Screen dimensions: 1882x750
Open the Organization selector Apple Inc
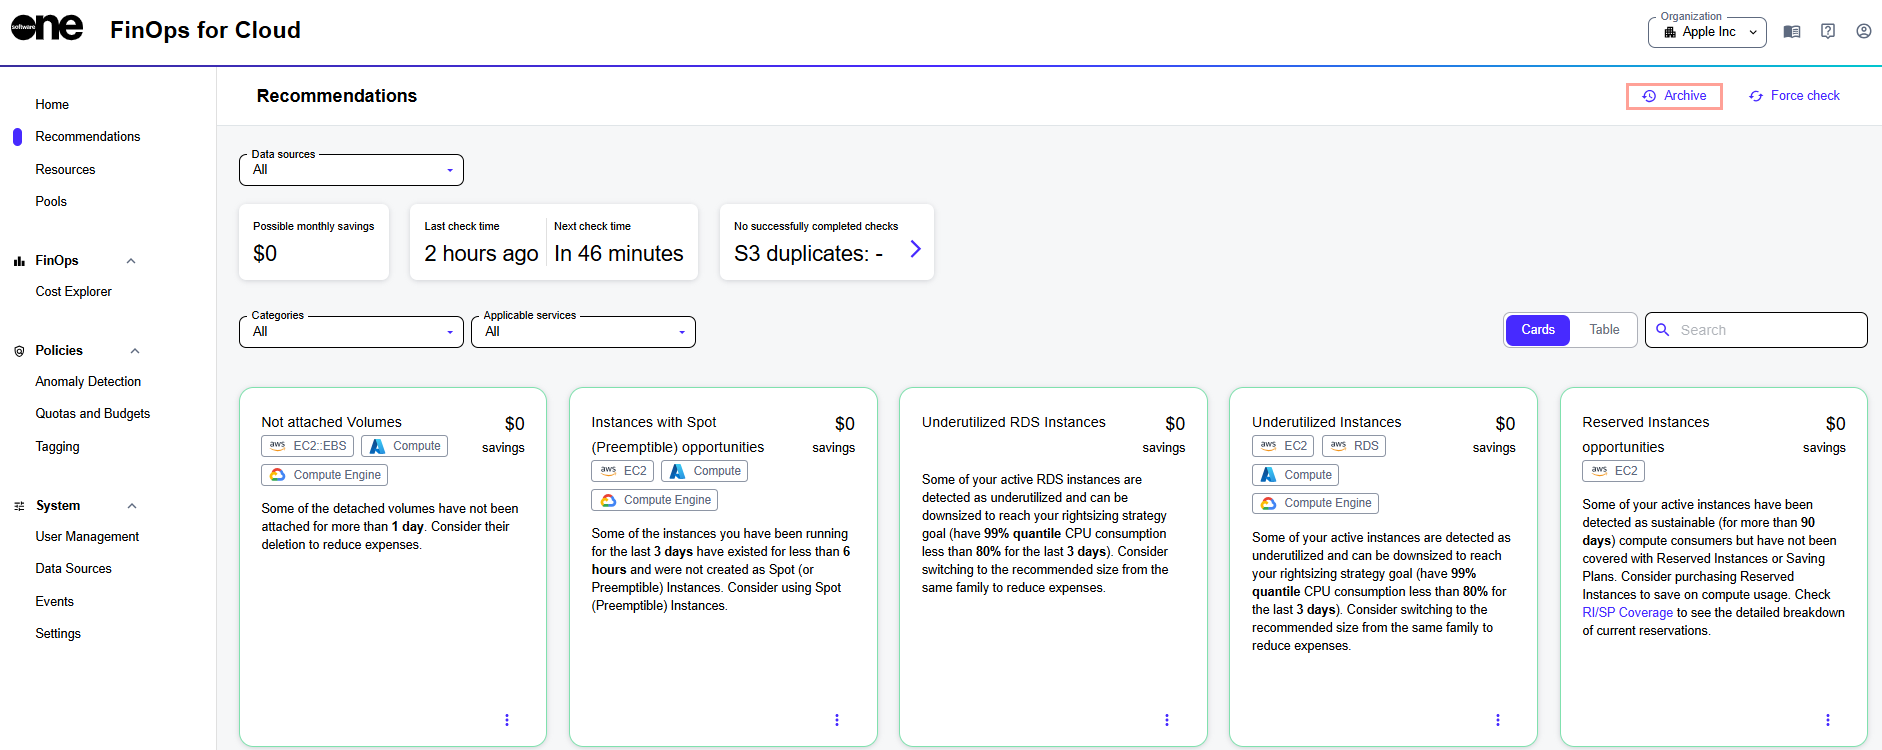[1708, 32]
